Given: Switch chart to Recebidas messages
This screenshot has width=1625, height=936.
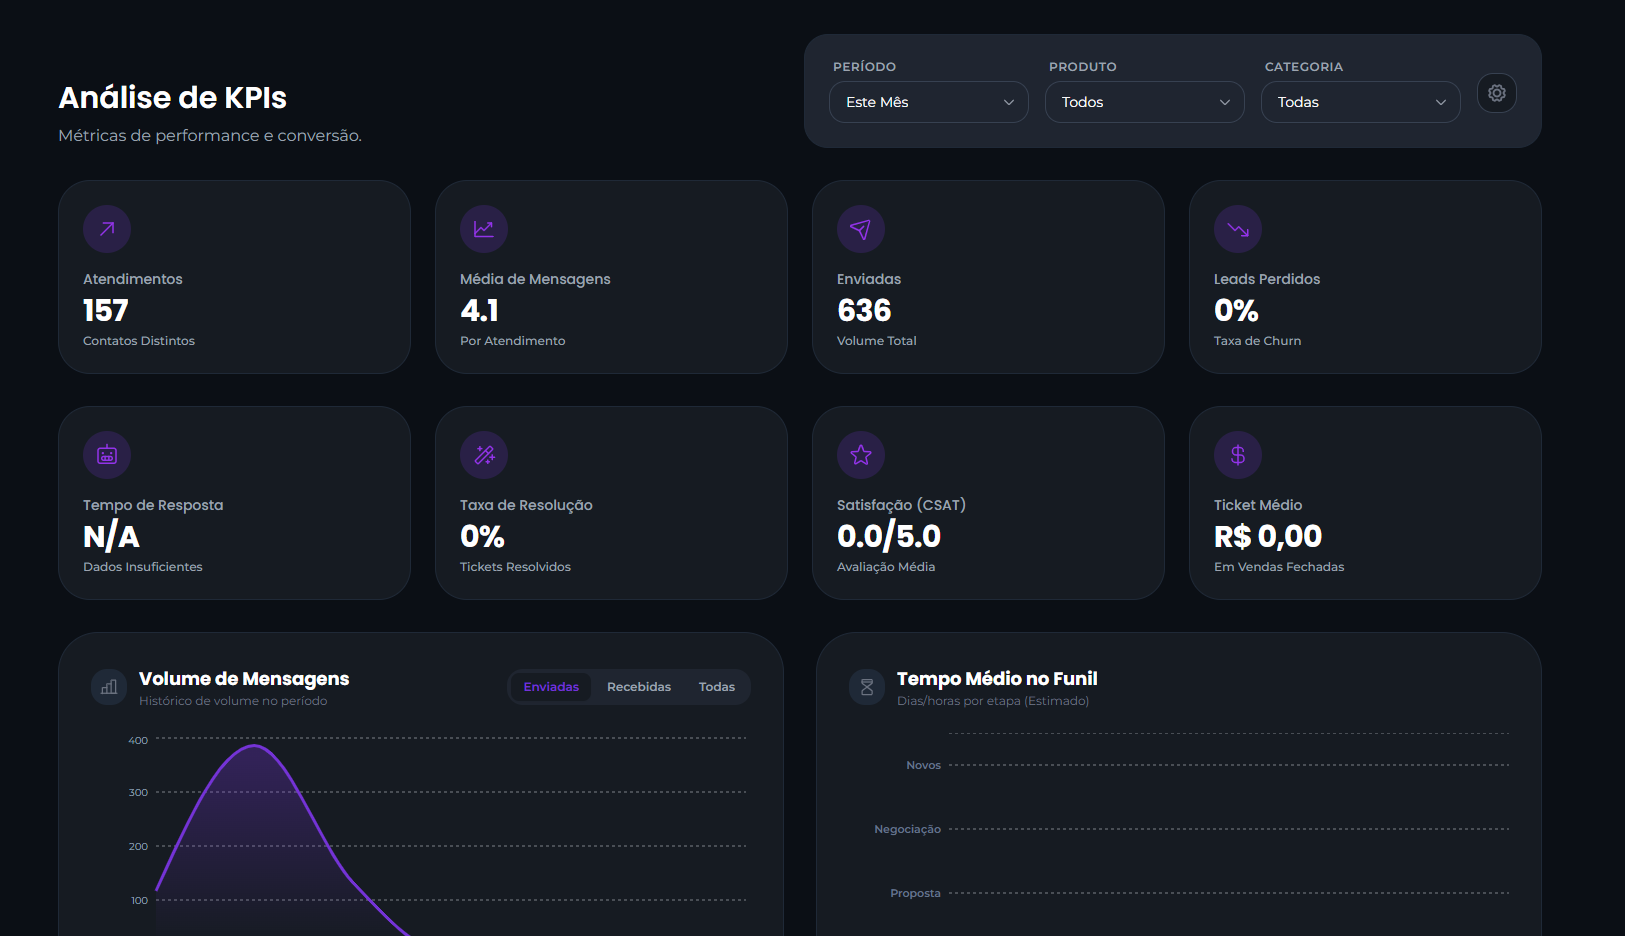Looking at the screenshot, I should point(639,687).
